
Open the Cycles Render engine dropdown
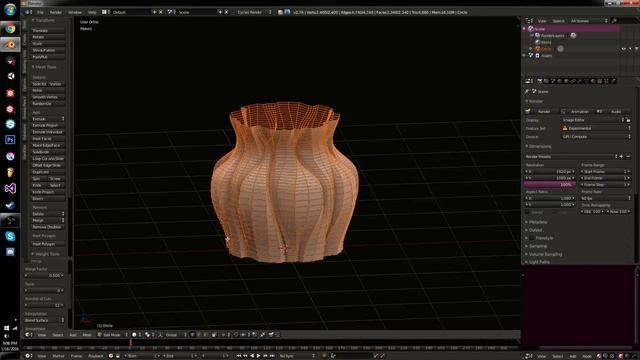(254, 12)
